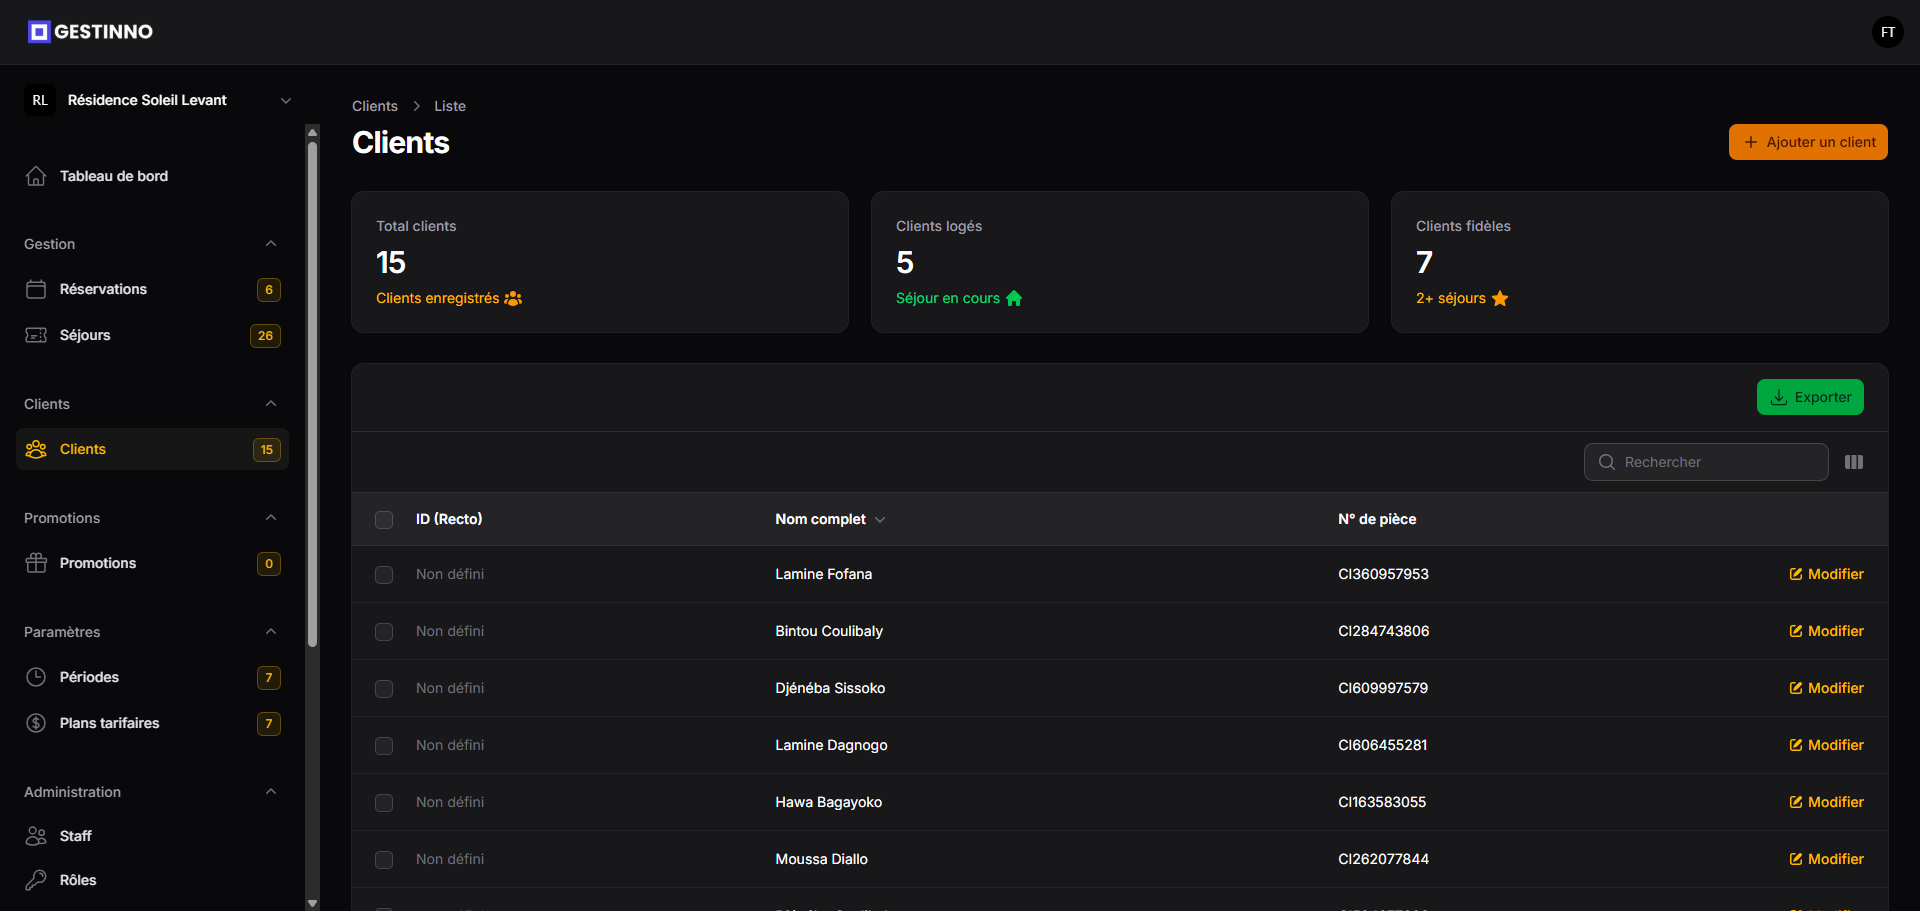Open the Plans tarifaires menu item

[x=152, y=723]
